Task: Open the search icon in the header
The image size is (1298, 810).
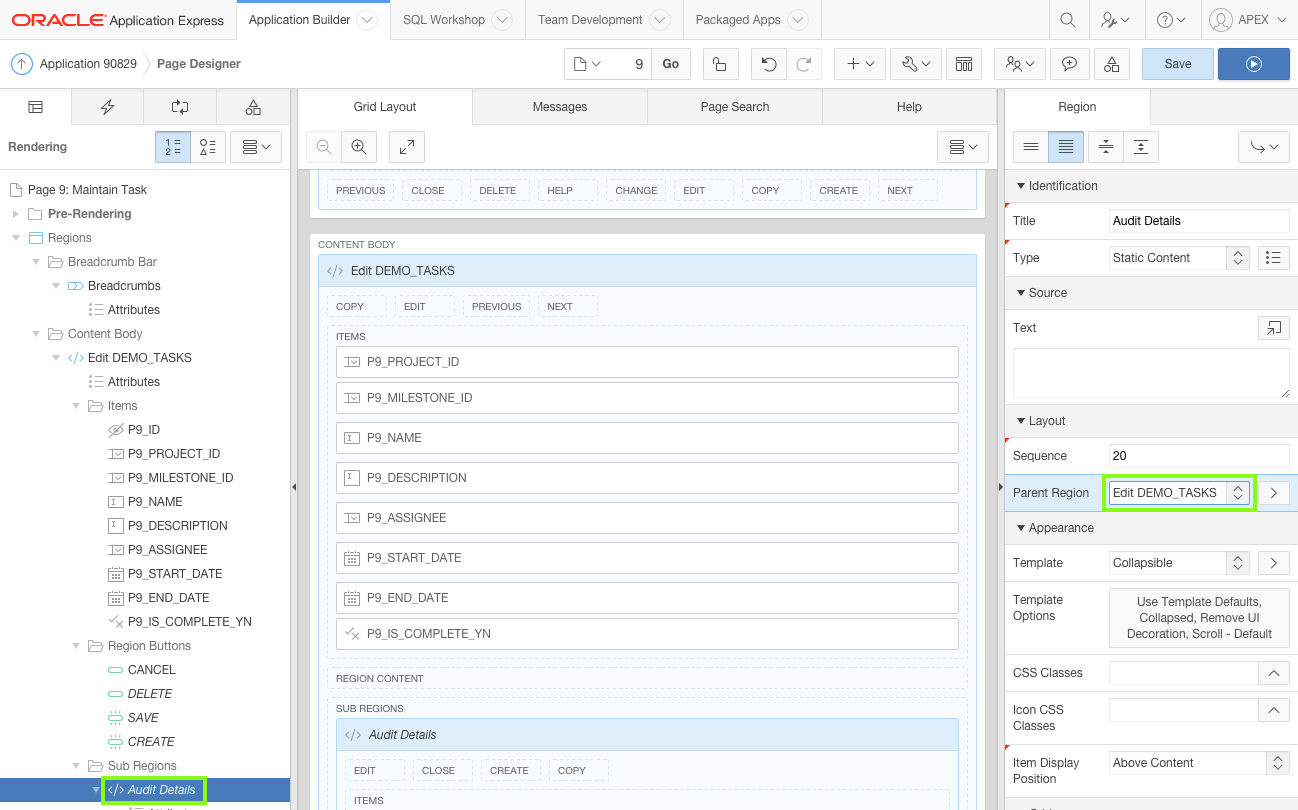Action: click(1067, 19)
